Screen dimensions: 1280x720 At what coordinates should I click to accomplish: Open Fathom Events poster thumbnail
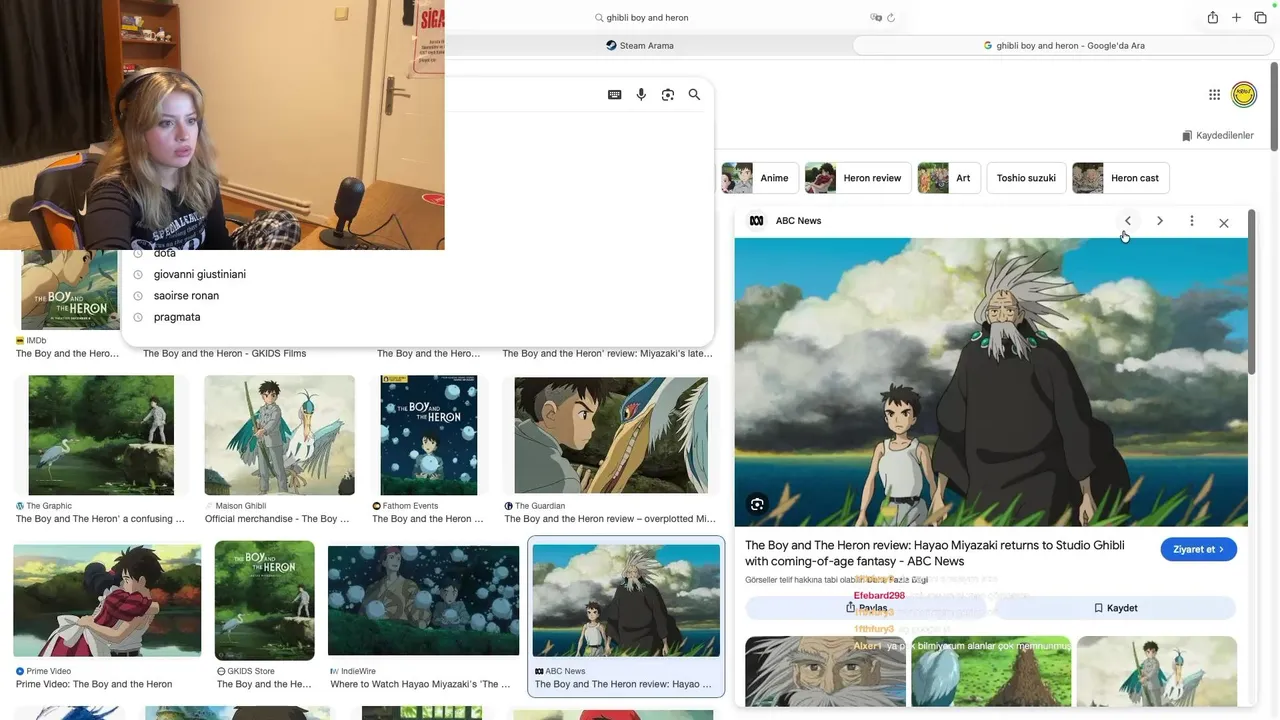point(428,435)
